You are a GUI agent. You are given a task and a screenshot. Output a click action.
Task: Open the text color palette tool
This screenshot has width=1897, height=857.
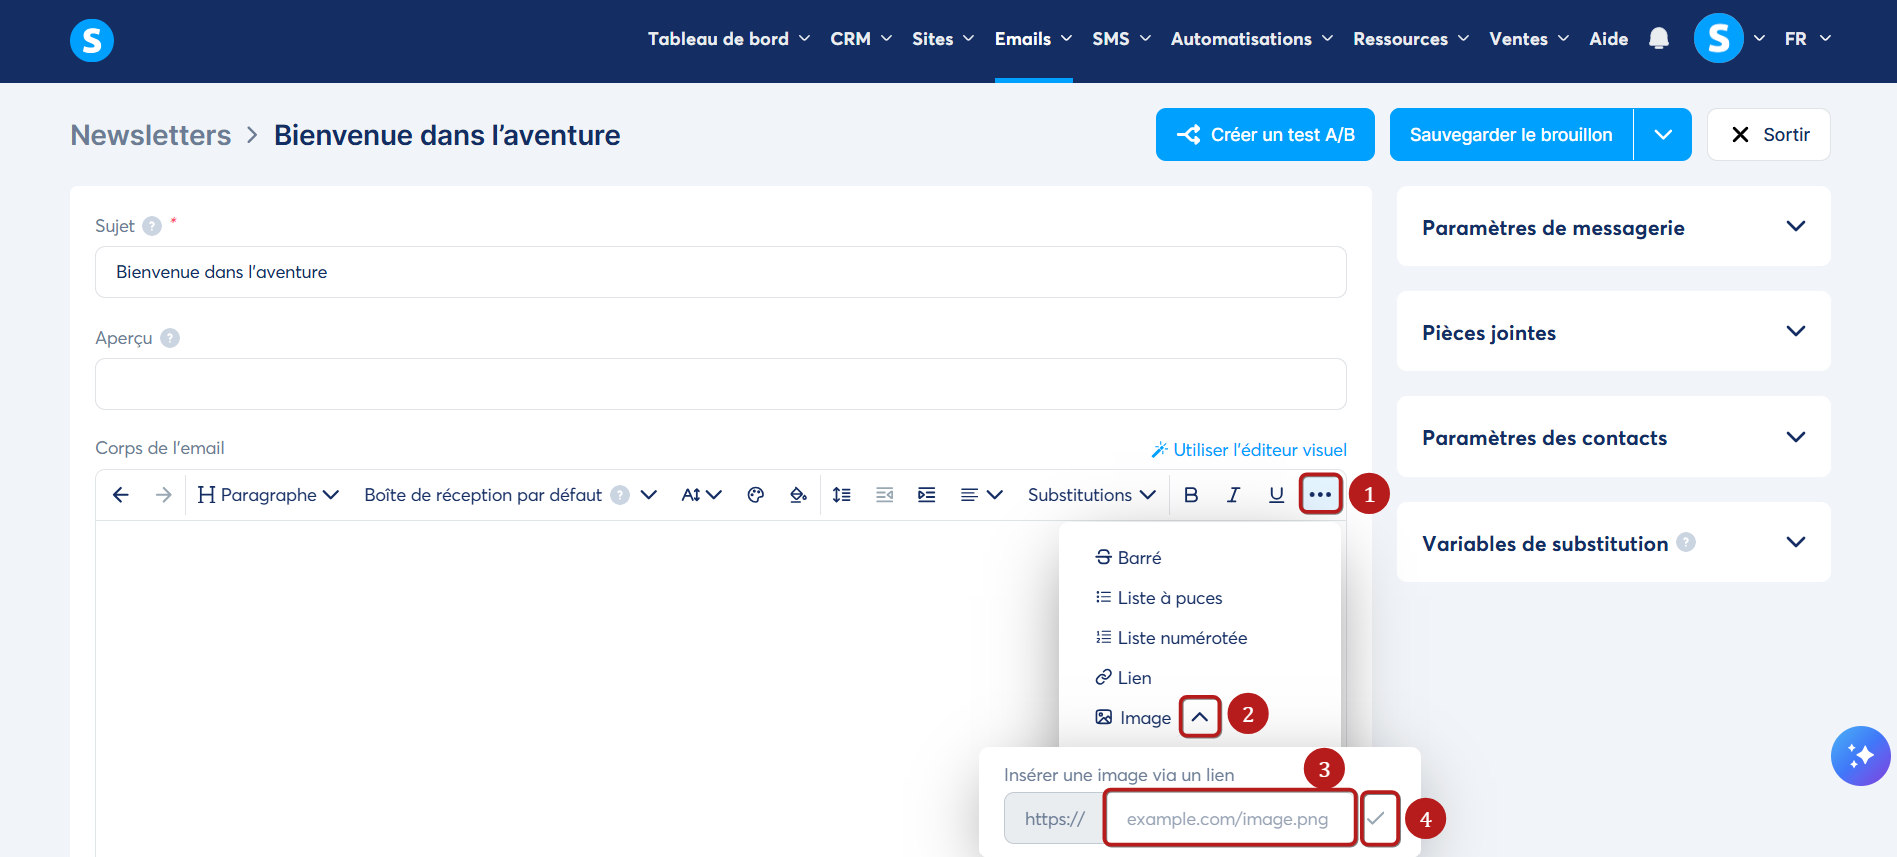click(756, 495)
